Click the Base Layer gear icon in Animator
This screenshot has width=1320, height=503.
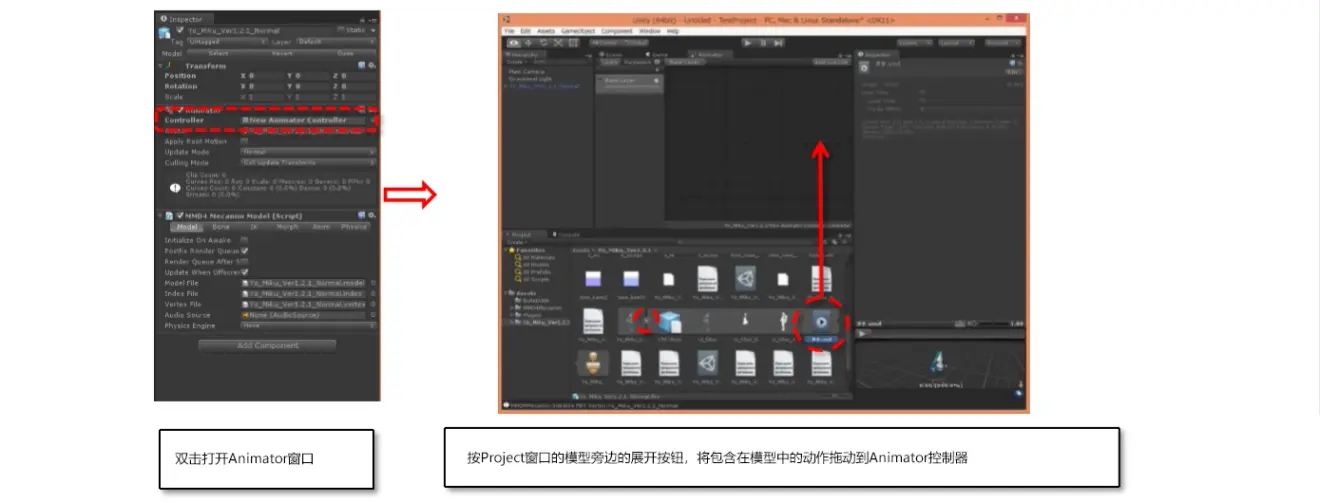click(656, 80)
